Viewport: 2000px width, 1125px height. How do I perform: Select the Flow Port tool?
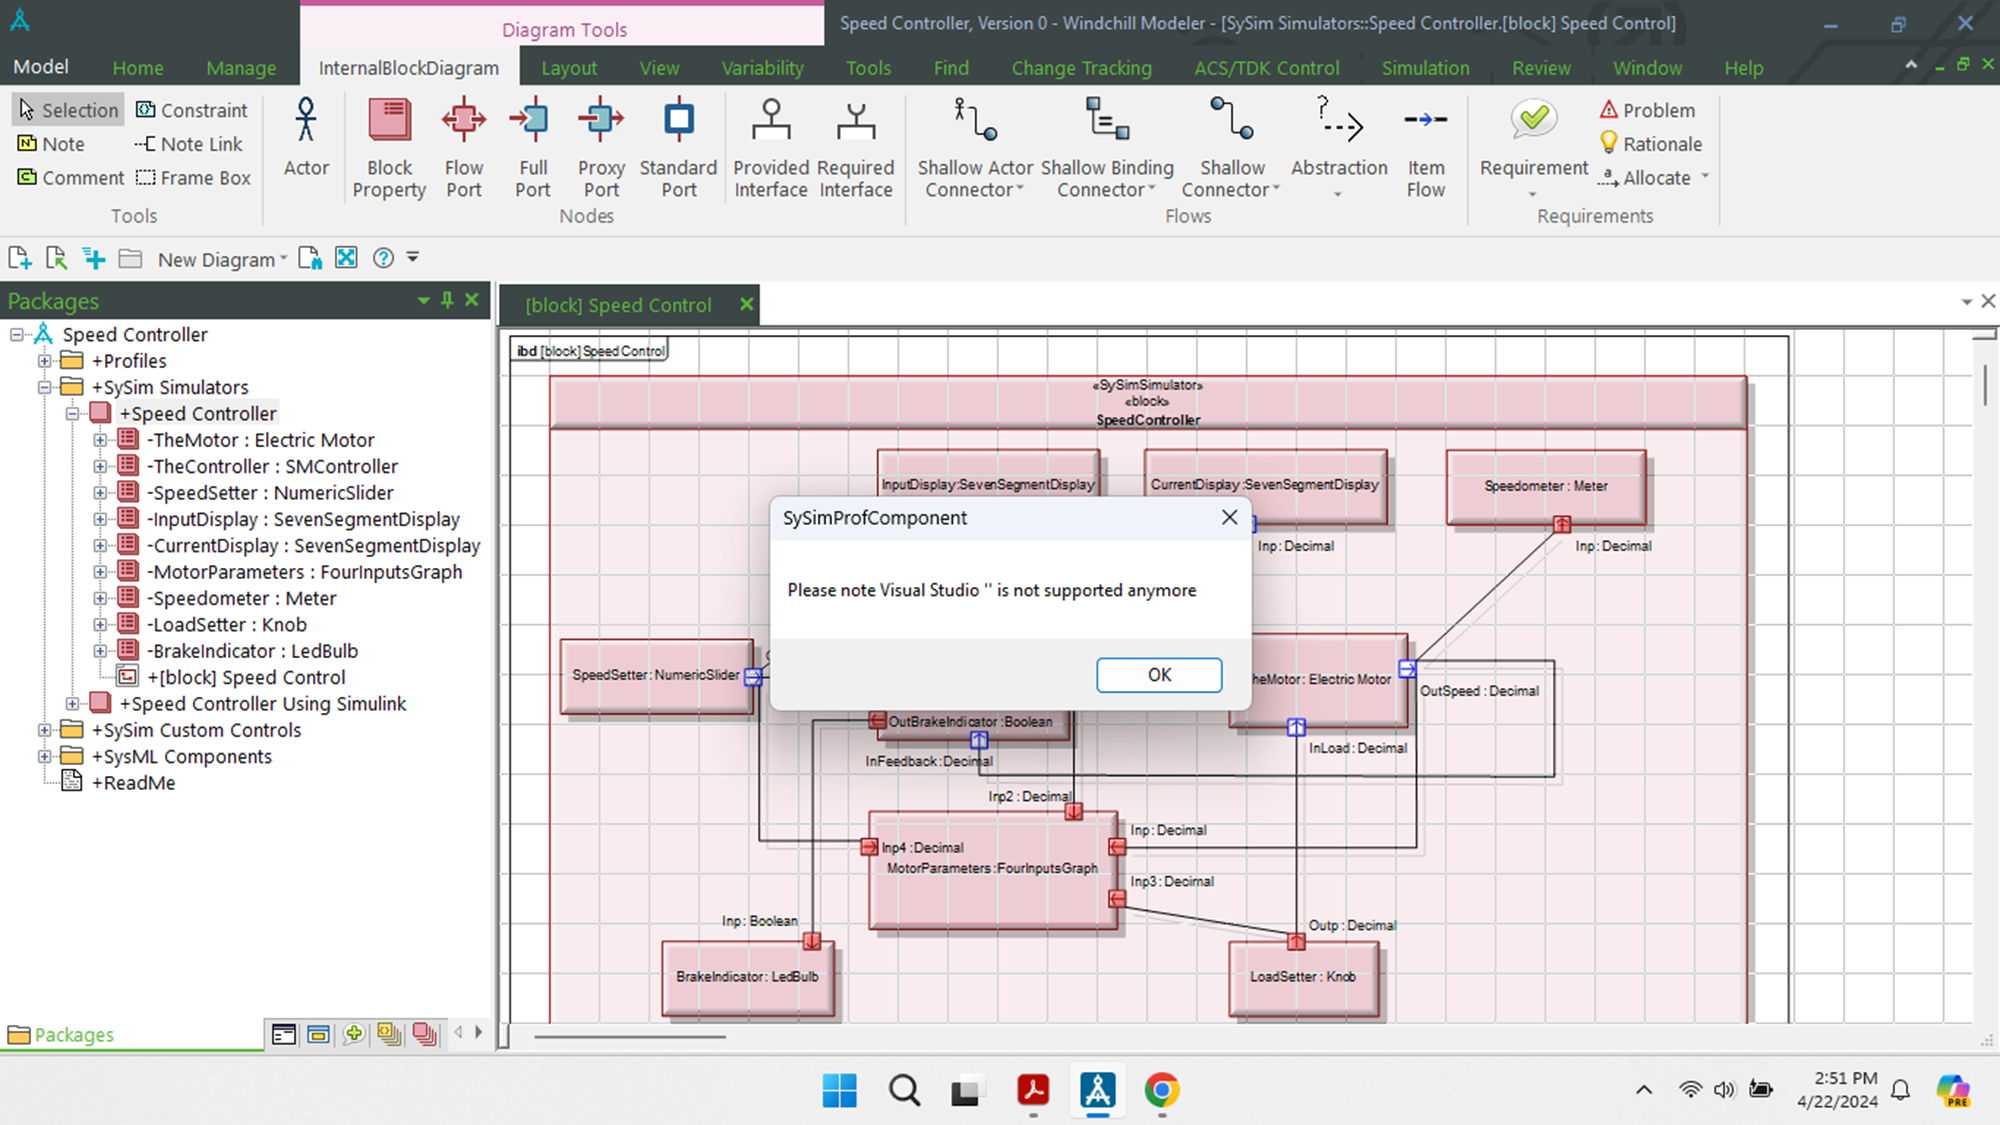[x=464, y=145]
